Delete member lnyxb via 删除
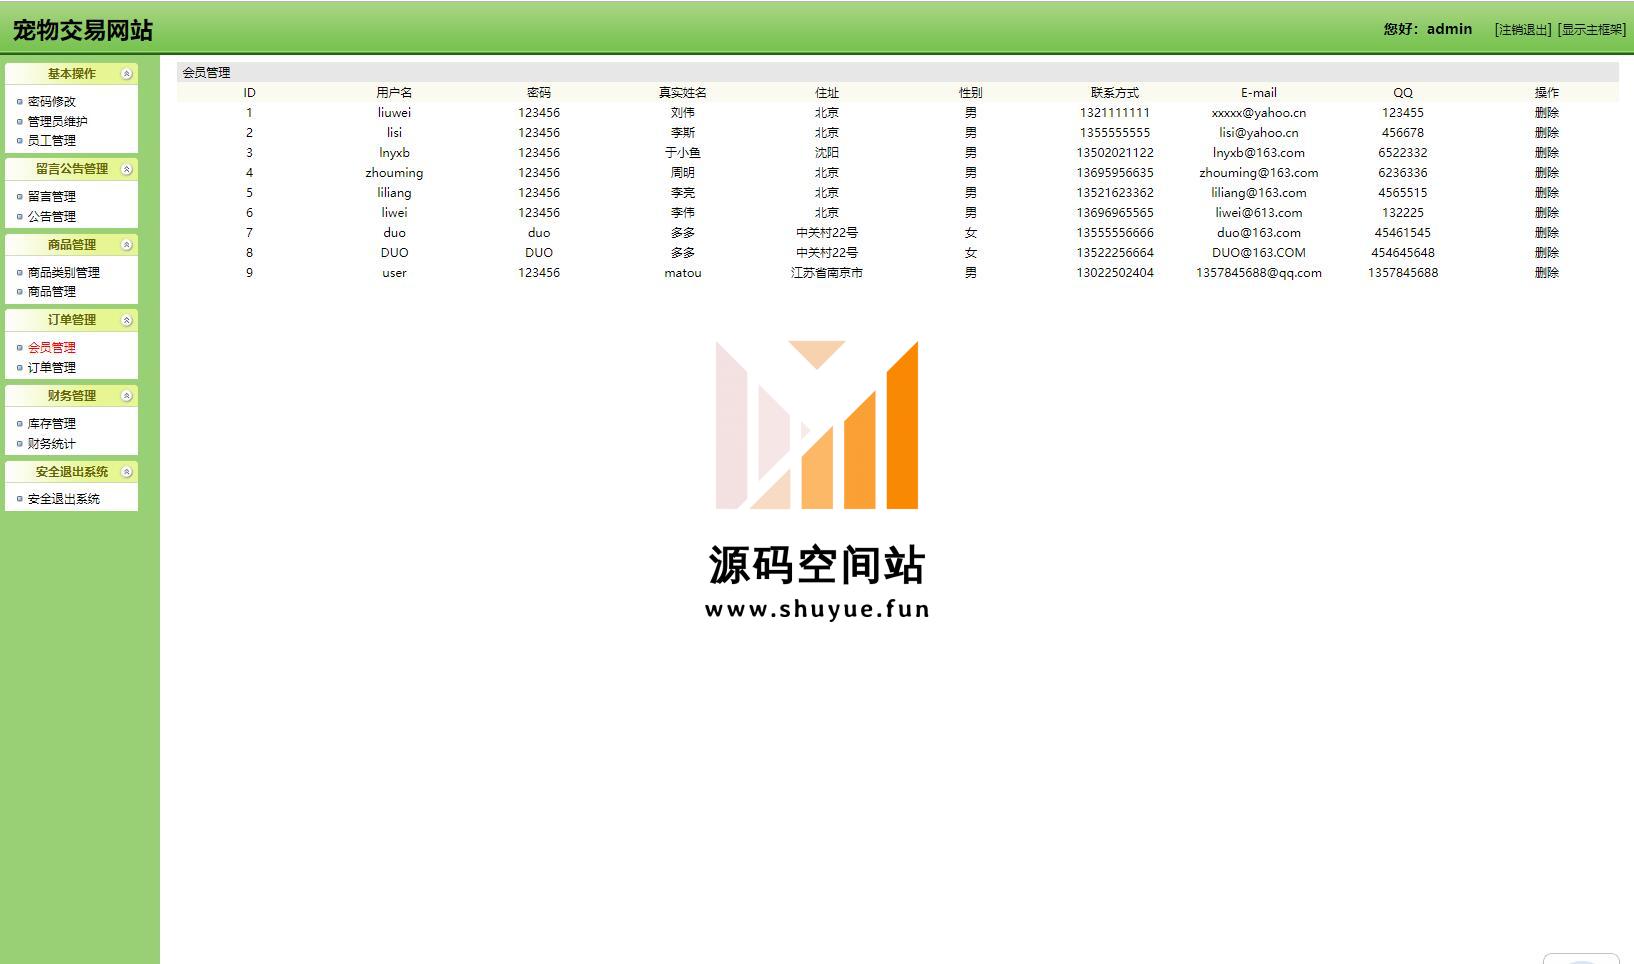Image resolution: width=1634 pixels, height=964 pixels. tap(1547, 152)
